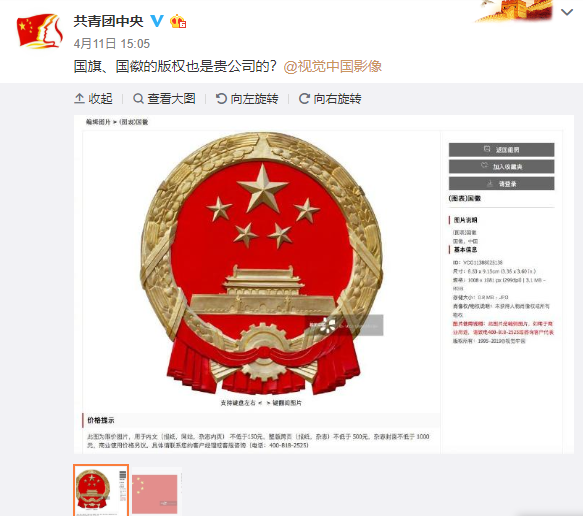Rotate the image left with 向左旋转
The height and width of the screenshot is (516, 583).
point(247,99)
